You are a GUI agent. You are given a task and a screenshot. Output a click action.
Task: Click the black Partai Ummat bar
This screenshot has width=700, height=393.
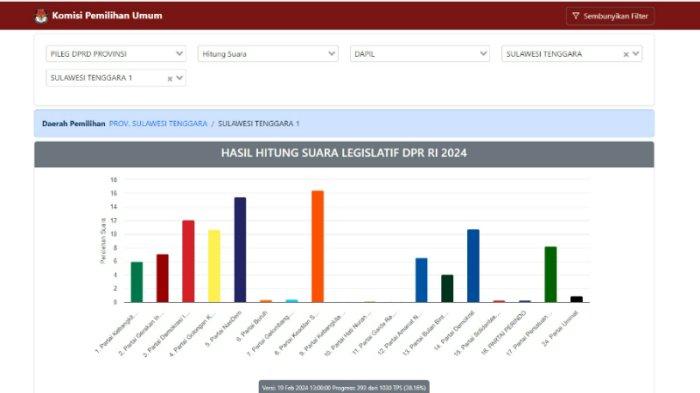tap(577, 299)
